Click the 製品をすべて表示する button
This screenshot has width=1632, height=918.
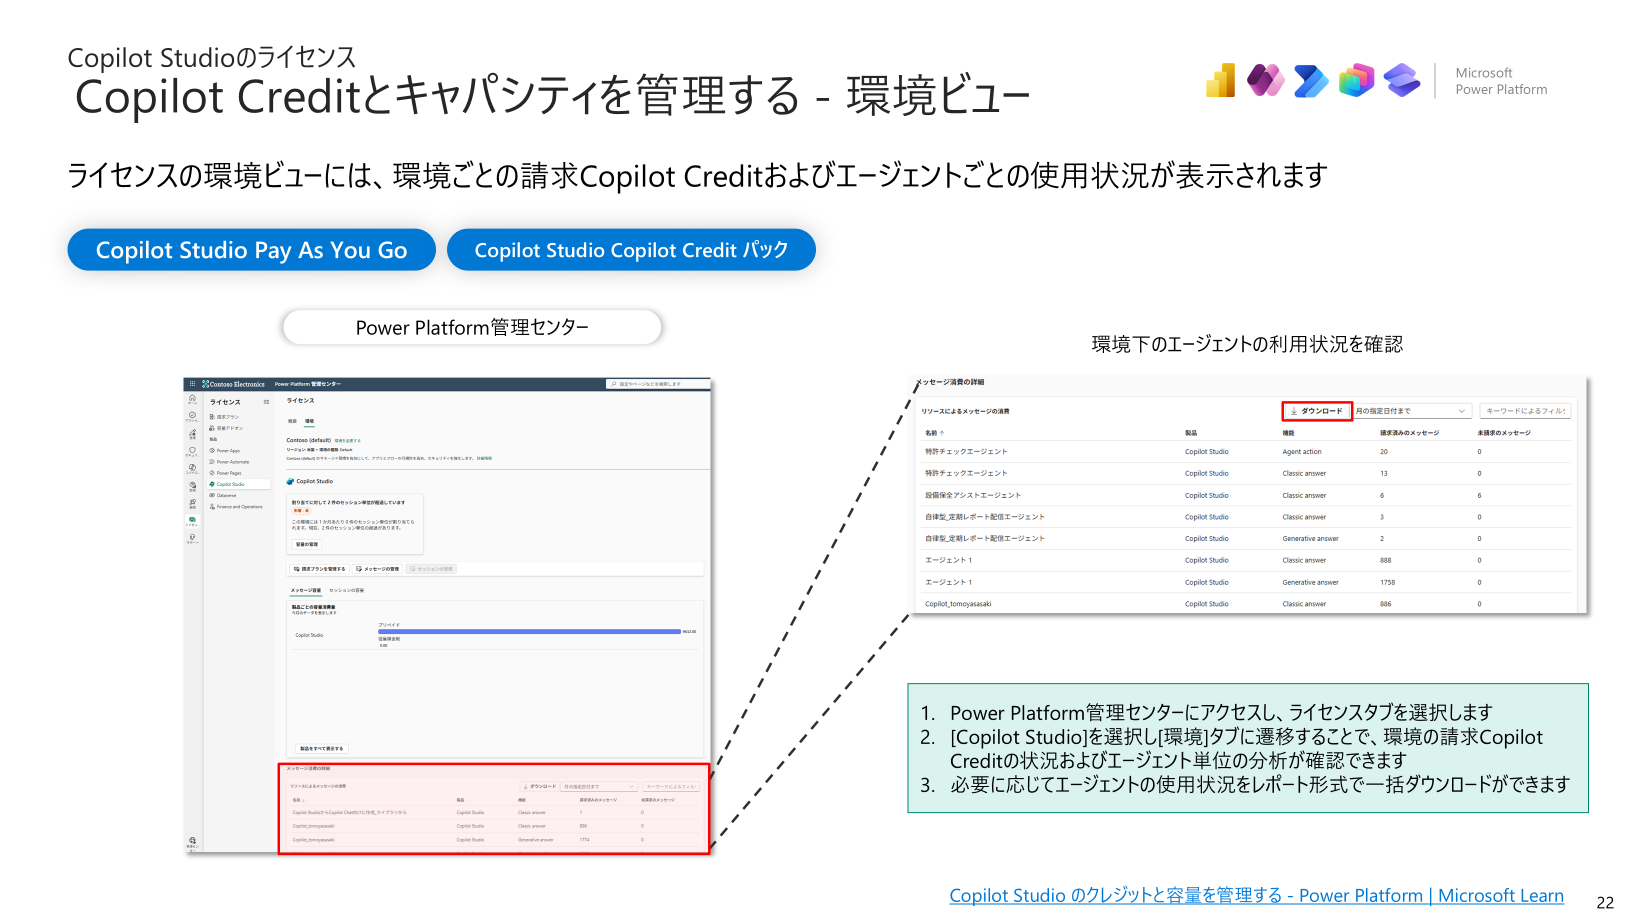coord(321,748)
